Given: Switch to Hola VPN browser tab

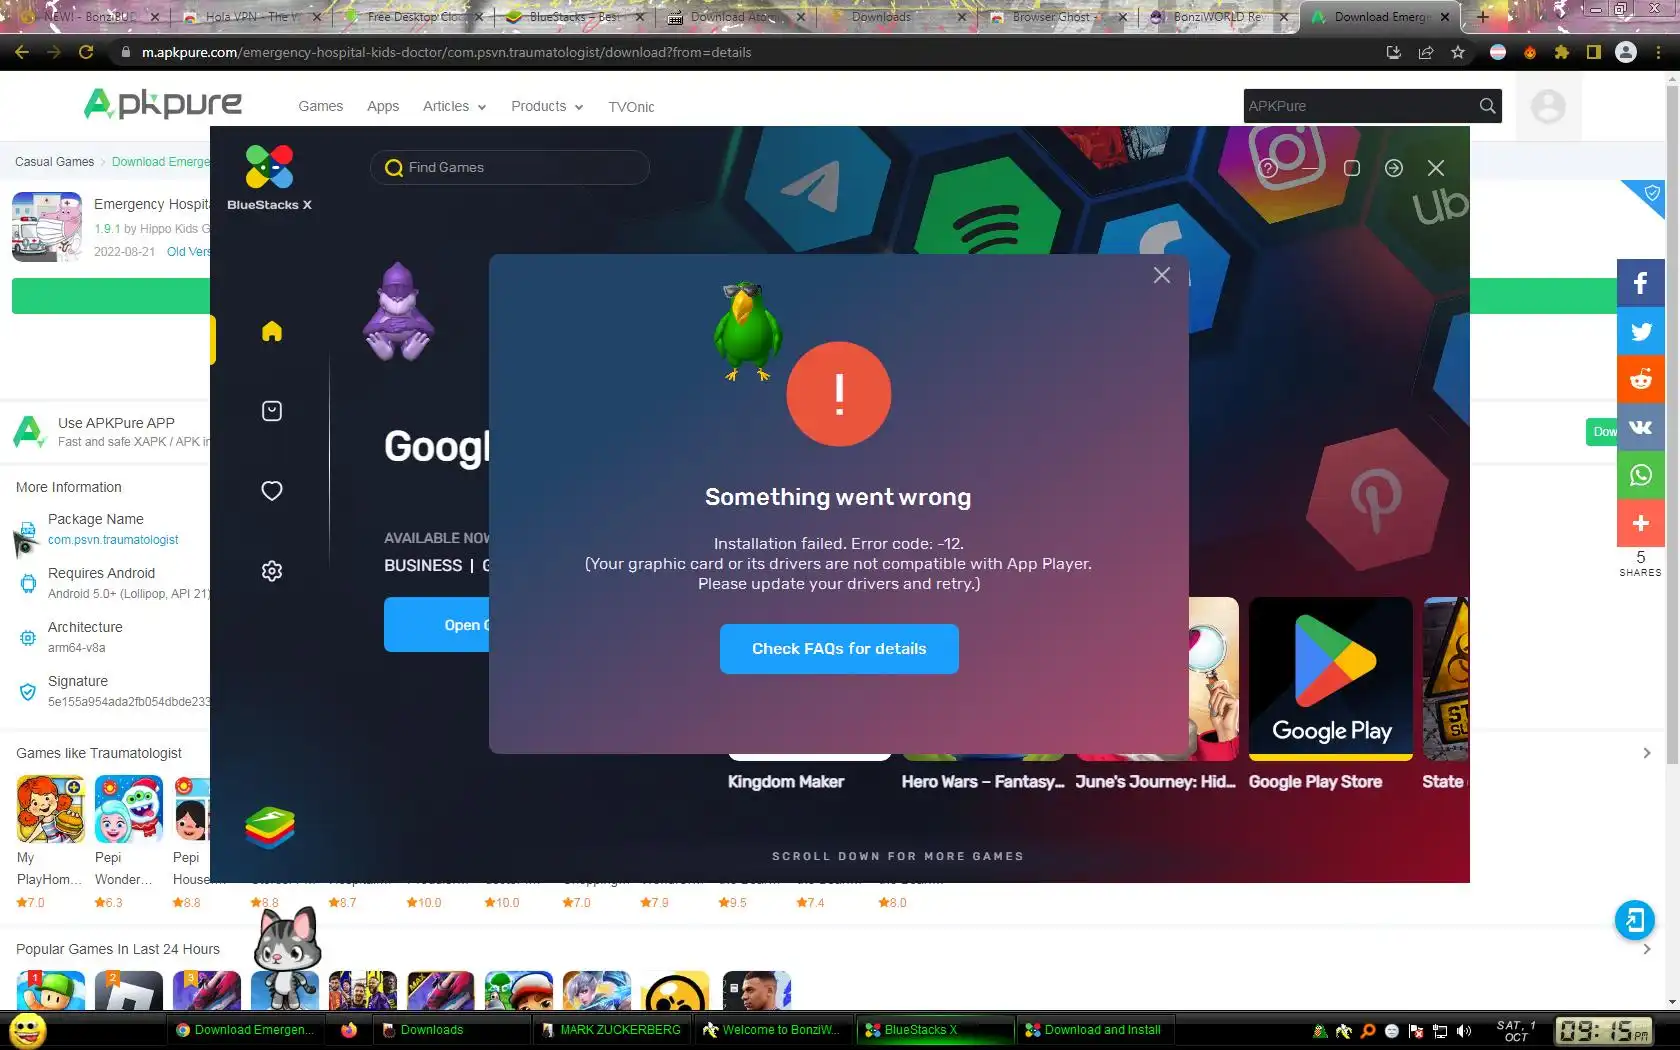Looking at the screenshot, I should [x=251, y=17].
